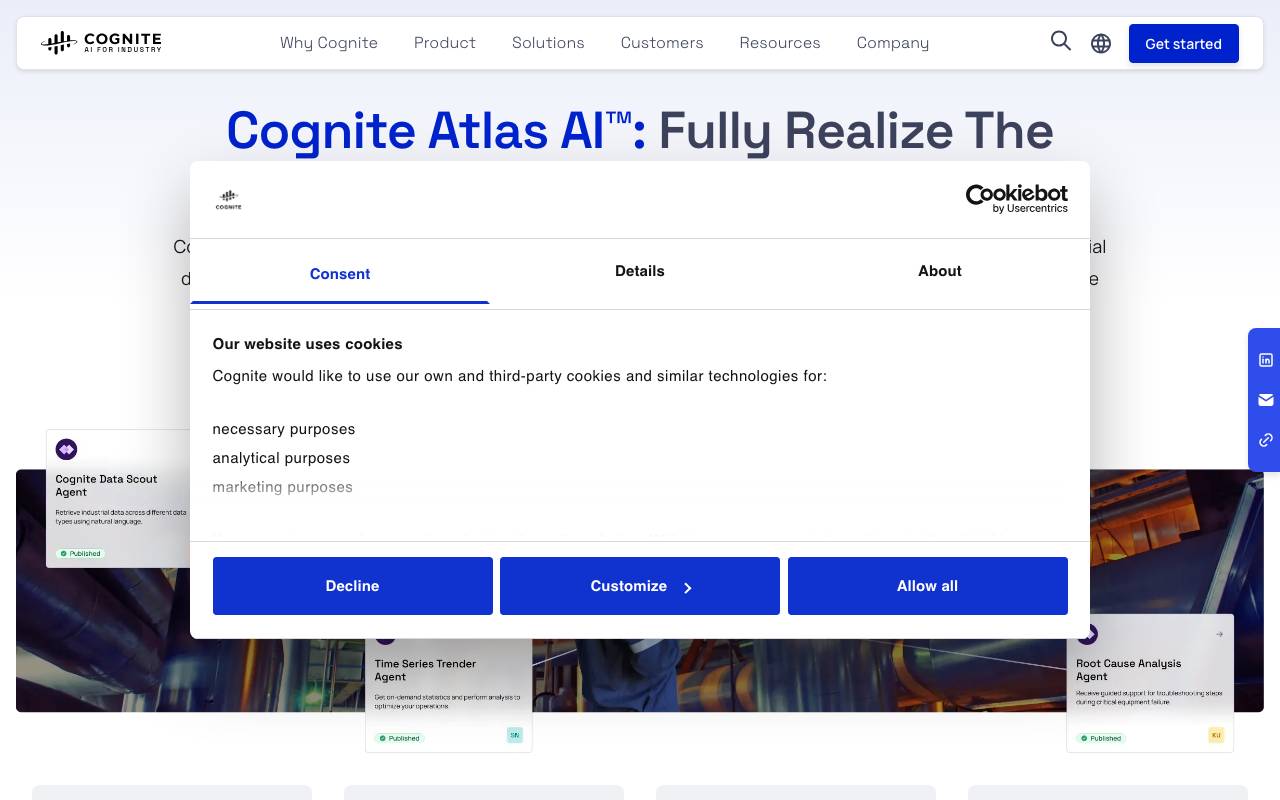Open the language globe selector
The image size is (1280, 800).
tap(1101, 43)
